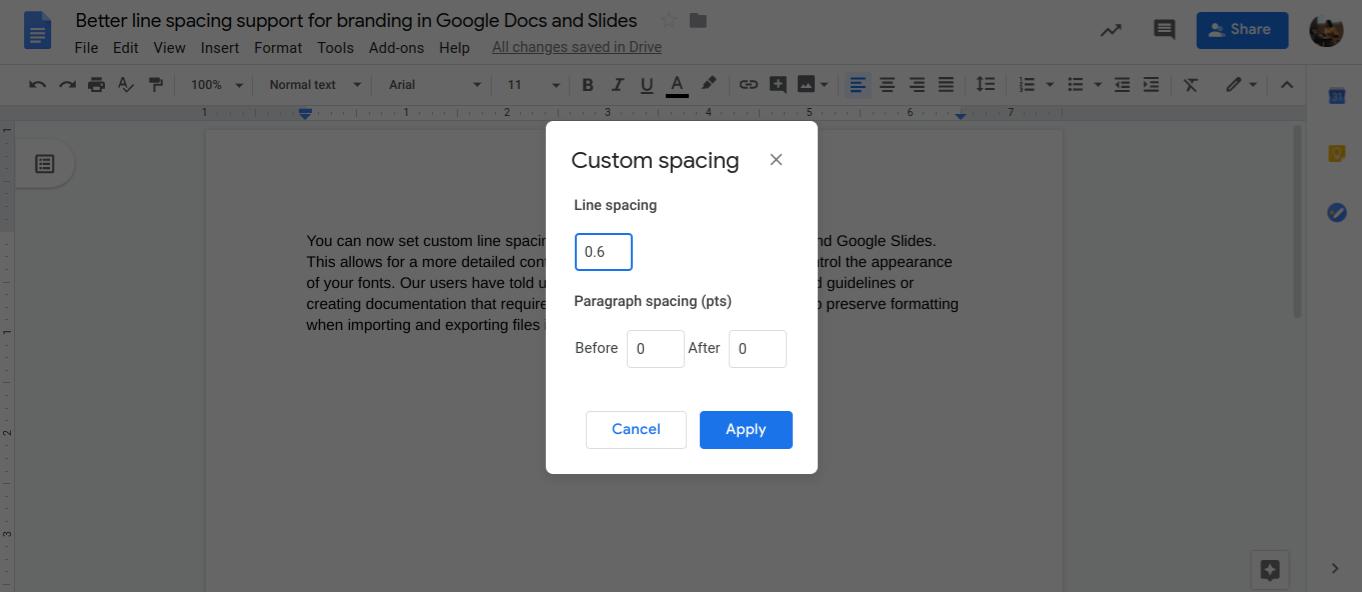The image size is (1362, 592).
Task: Expand bulleted list options arrow
Action: tap(1098, 85)
